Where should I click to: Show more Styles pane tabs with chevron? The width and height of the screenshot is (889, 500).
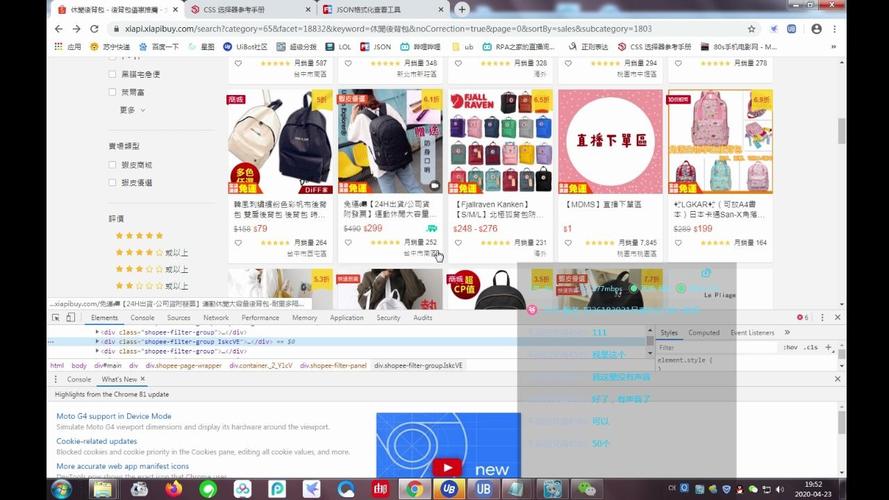tap(788, 332)
